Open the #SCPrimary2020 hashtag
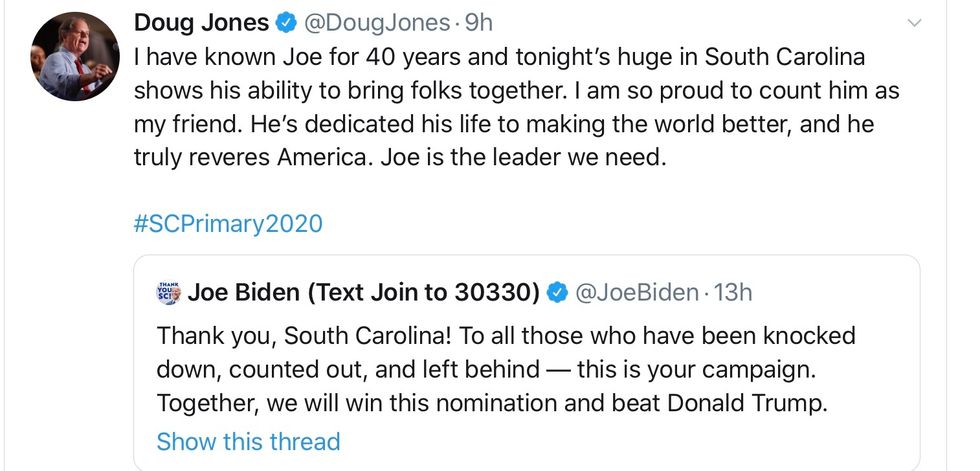The width and height of the screenshot is (980, 471). point(228,222)
